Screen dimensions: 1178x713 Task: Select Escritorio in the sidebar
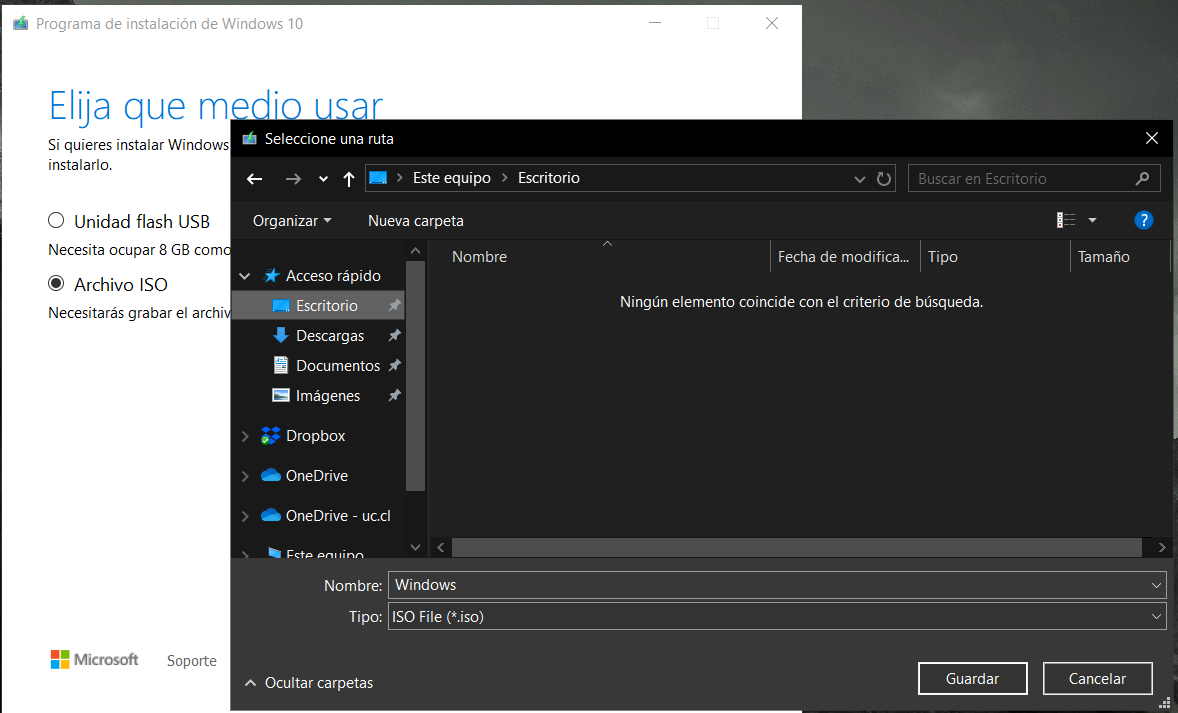pyautogui.click(x=327, y=306)
